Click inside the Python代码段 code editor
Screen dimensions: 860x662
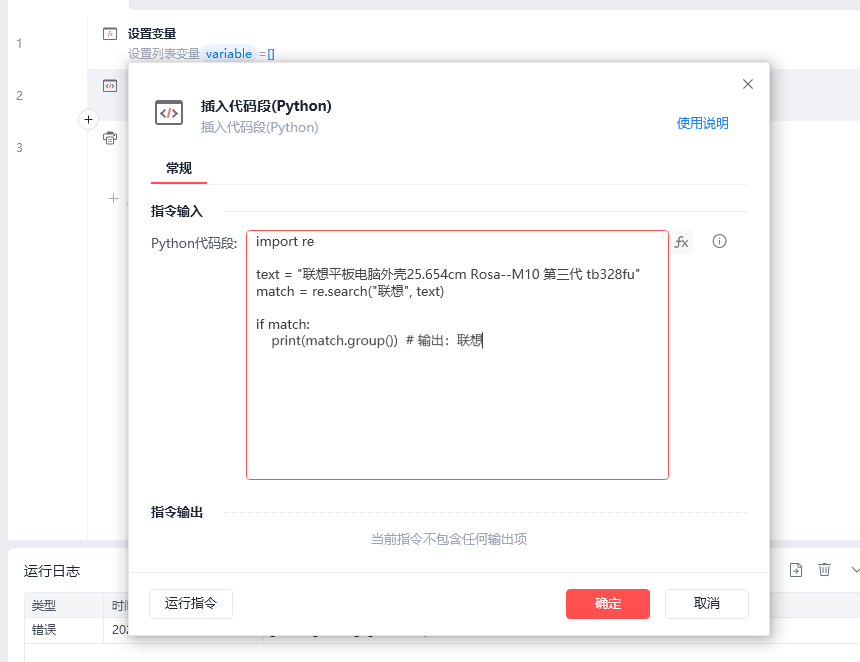tap(457, 410)
